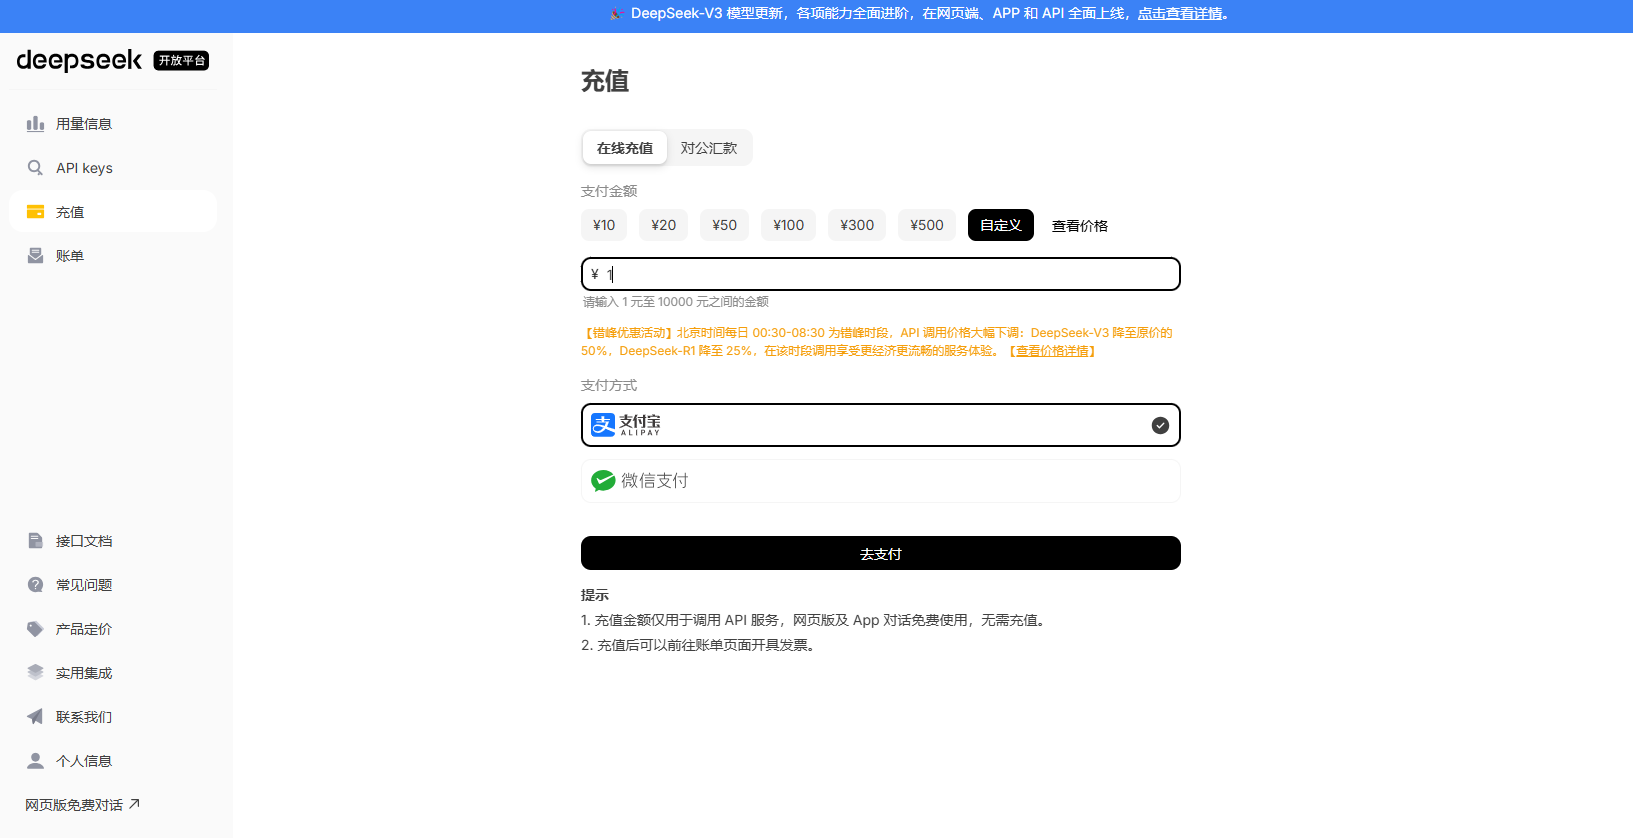Switch to the 对公汇款 tab

click(x=709, y=148)
